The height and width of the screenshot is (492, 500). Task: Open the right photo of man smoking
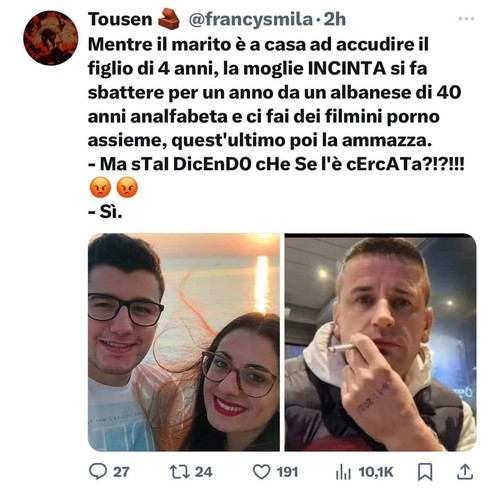[x=381, y=342]
